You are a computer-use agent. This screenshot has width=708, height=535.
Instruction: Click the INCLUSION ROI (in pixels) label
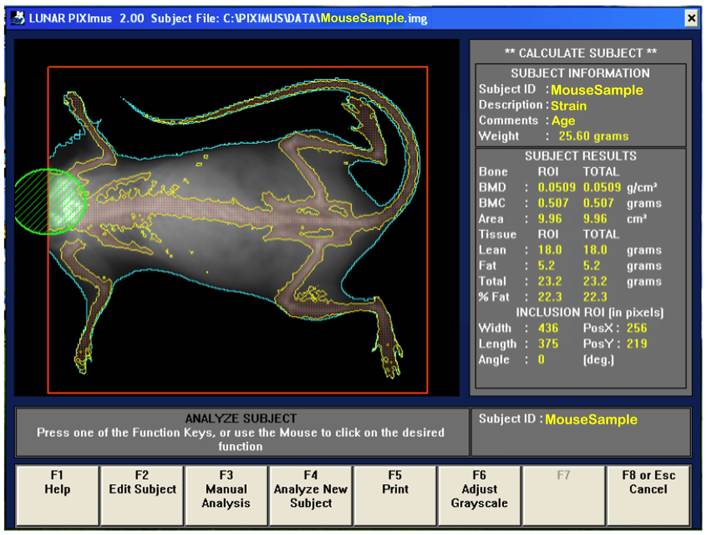pyautogui.click(x=590, y=312)
